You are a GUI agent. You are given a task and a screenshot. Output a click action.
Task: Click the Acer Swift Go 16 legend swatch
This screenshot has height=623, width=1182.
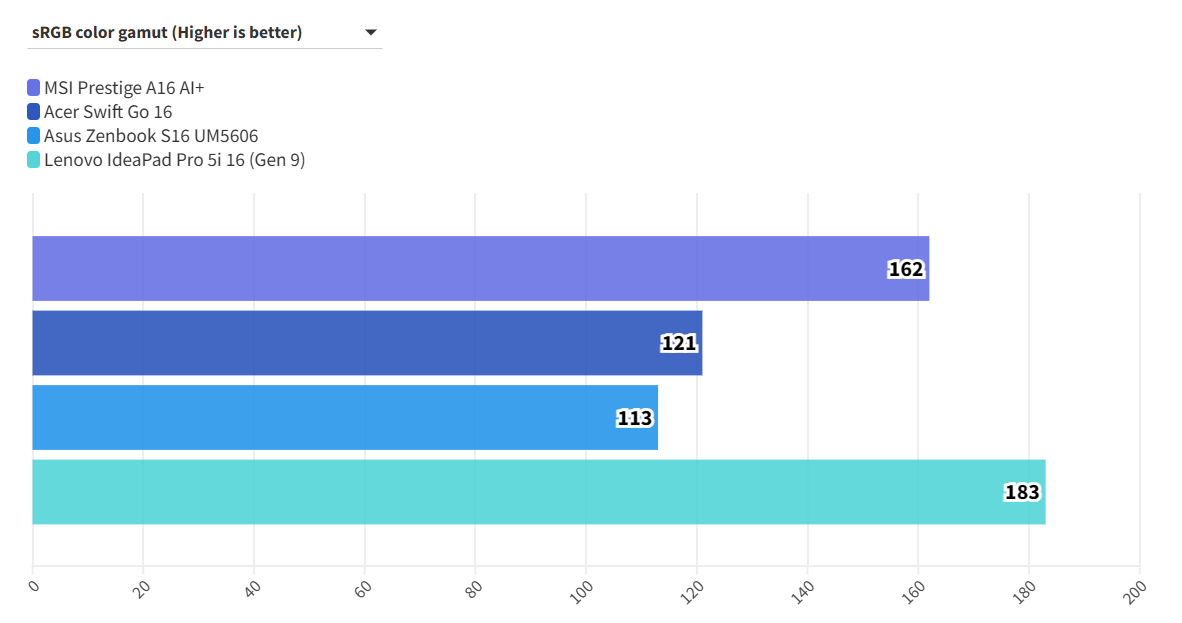click(34, 112)
